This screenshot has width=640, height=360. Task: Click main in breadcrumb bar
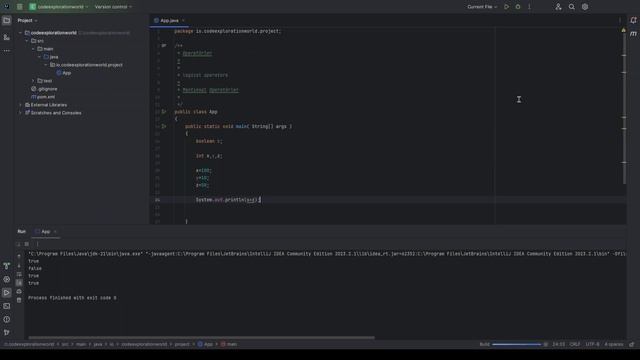pyautogui.click(x=229, y=344)
